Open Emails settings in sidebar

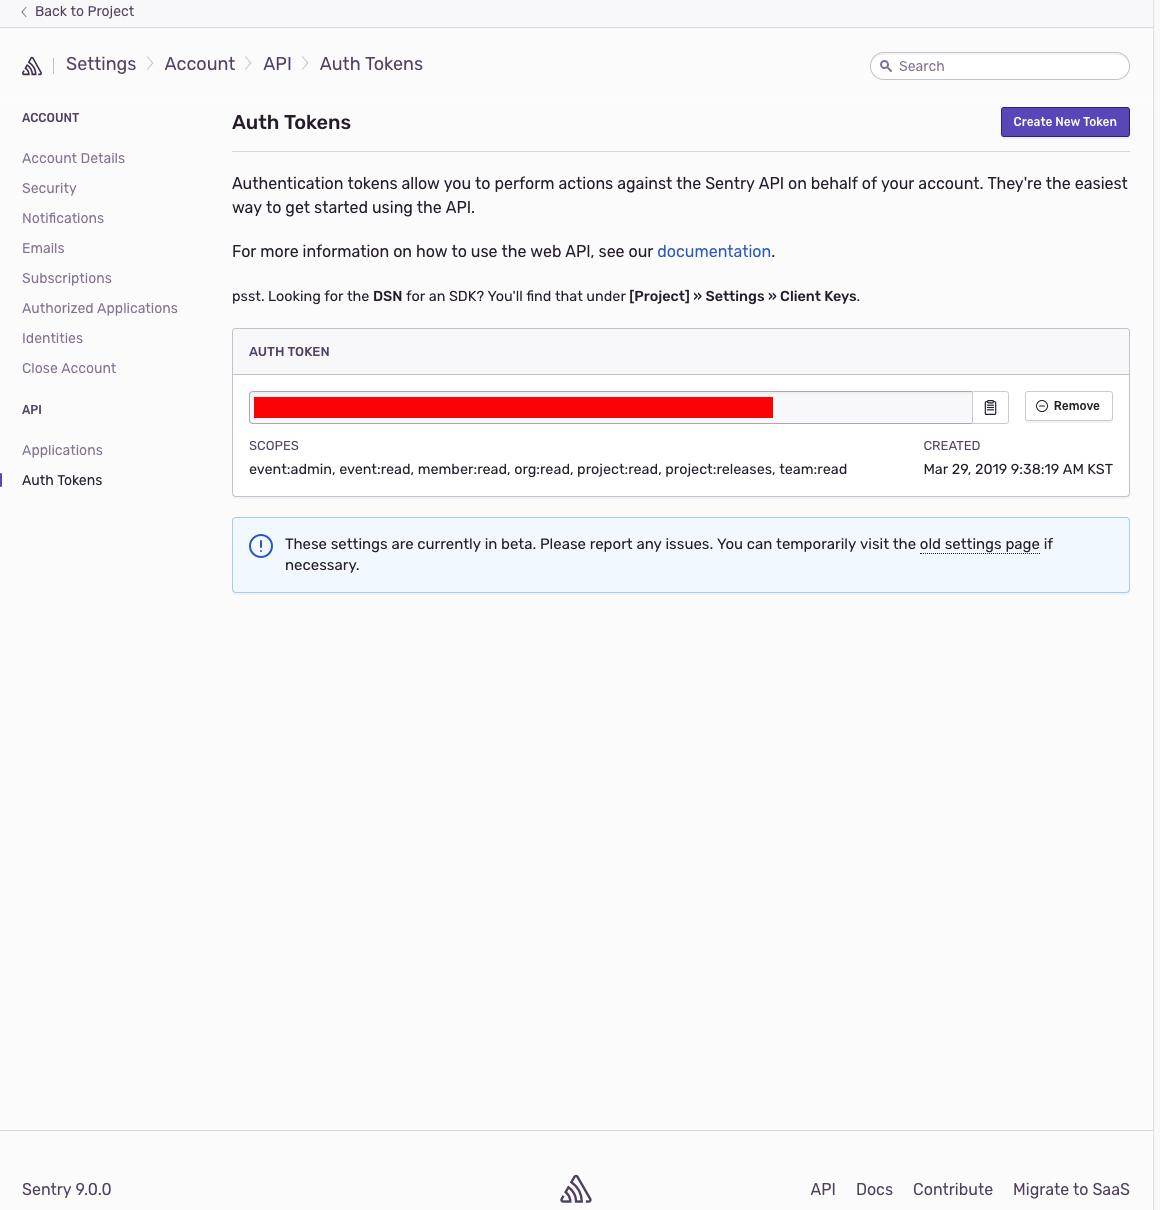[x=43, y=248]
